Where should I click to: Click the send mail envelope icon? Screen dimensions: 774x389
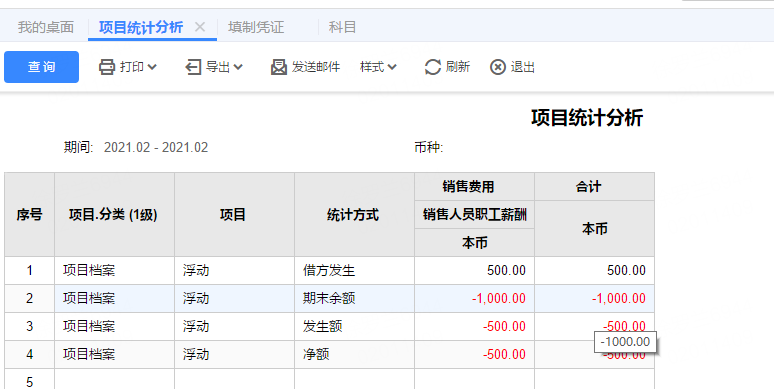click(x=279, y=67)
